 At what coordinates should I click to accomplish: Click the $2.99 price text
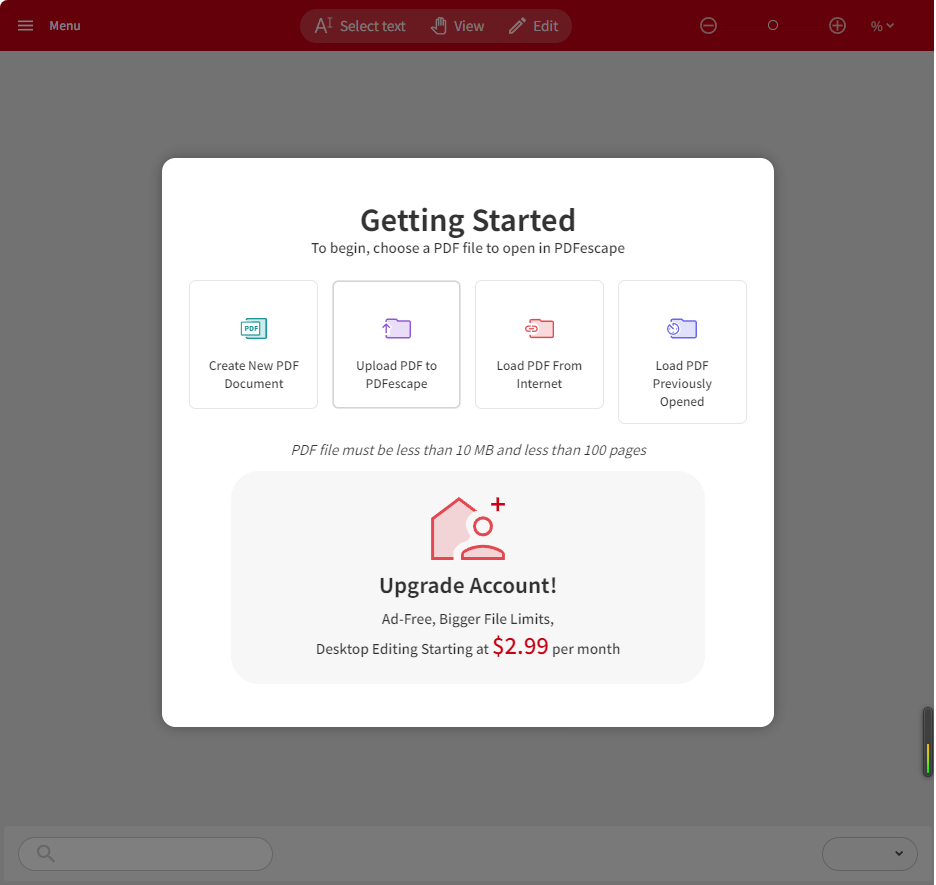(520, 646)
